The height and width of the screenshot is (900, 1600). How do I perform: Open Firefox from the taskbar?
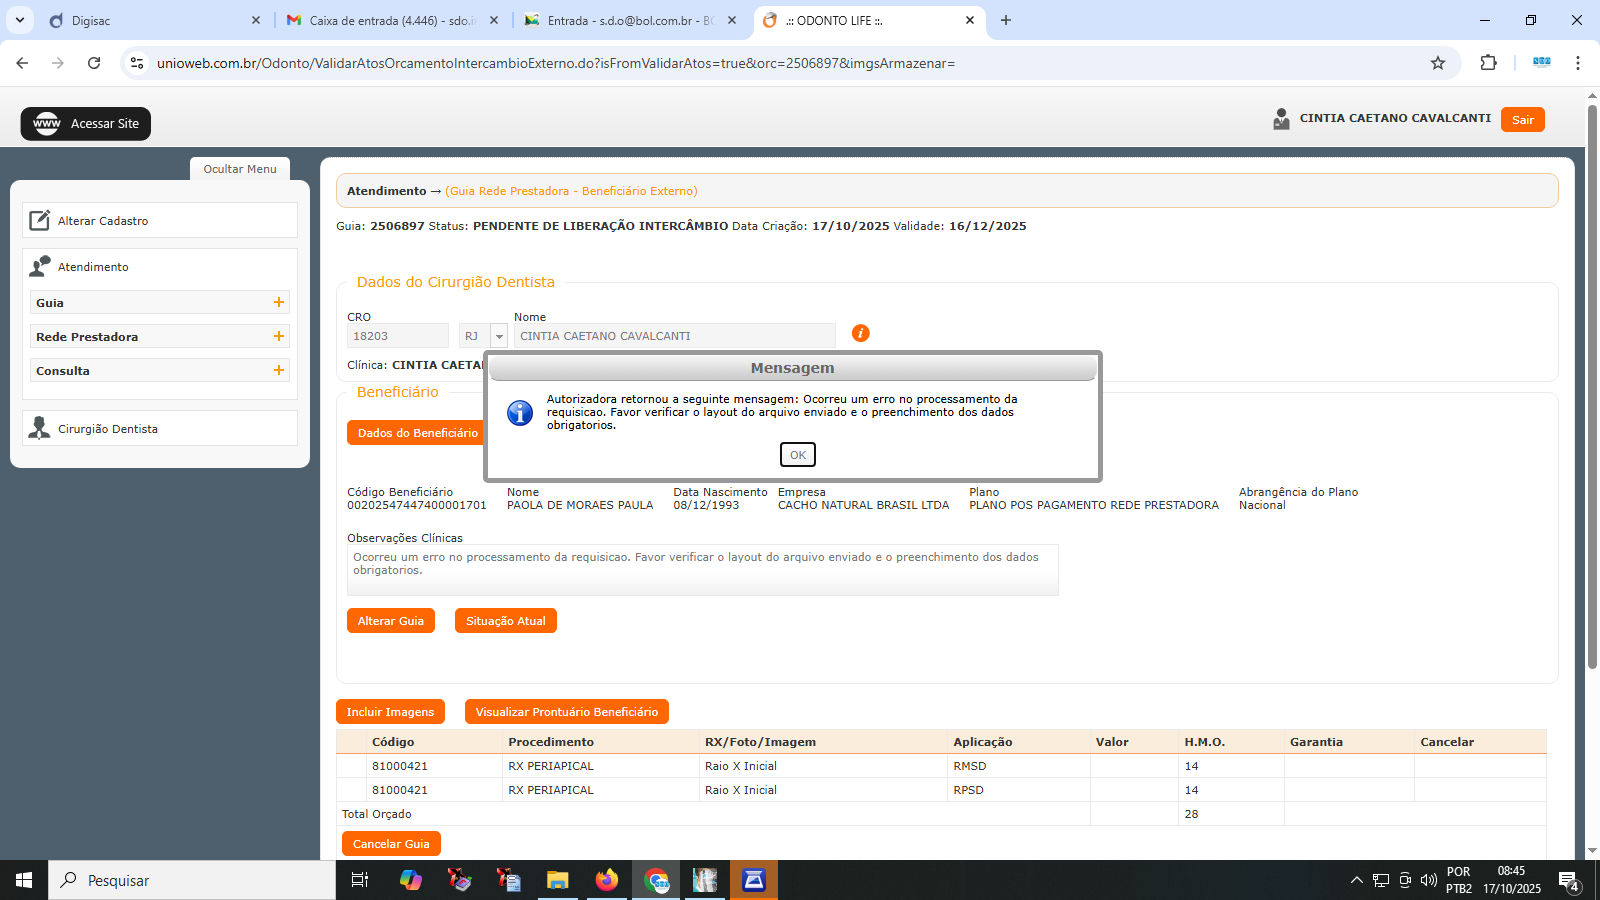tap(606, 880)
